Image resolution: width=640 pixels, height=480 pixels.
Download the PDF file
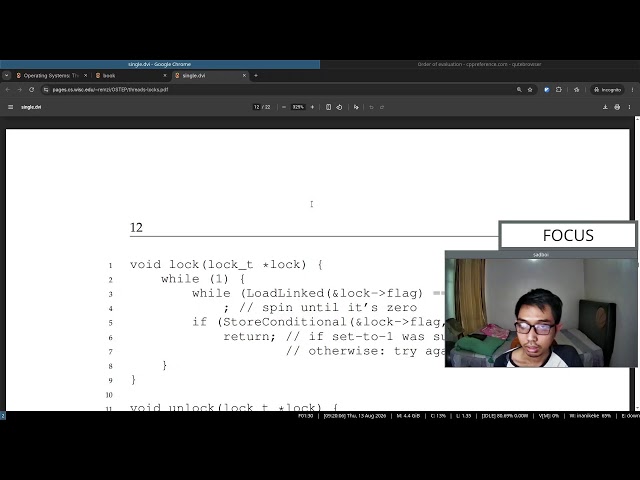pyautogui.click(x=605, y=107)
